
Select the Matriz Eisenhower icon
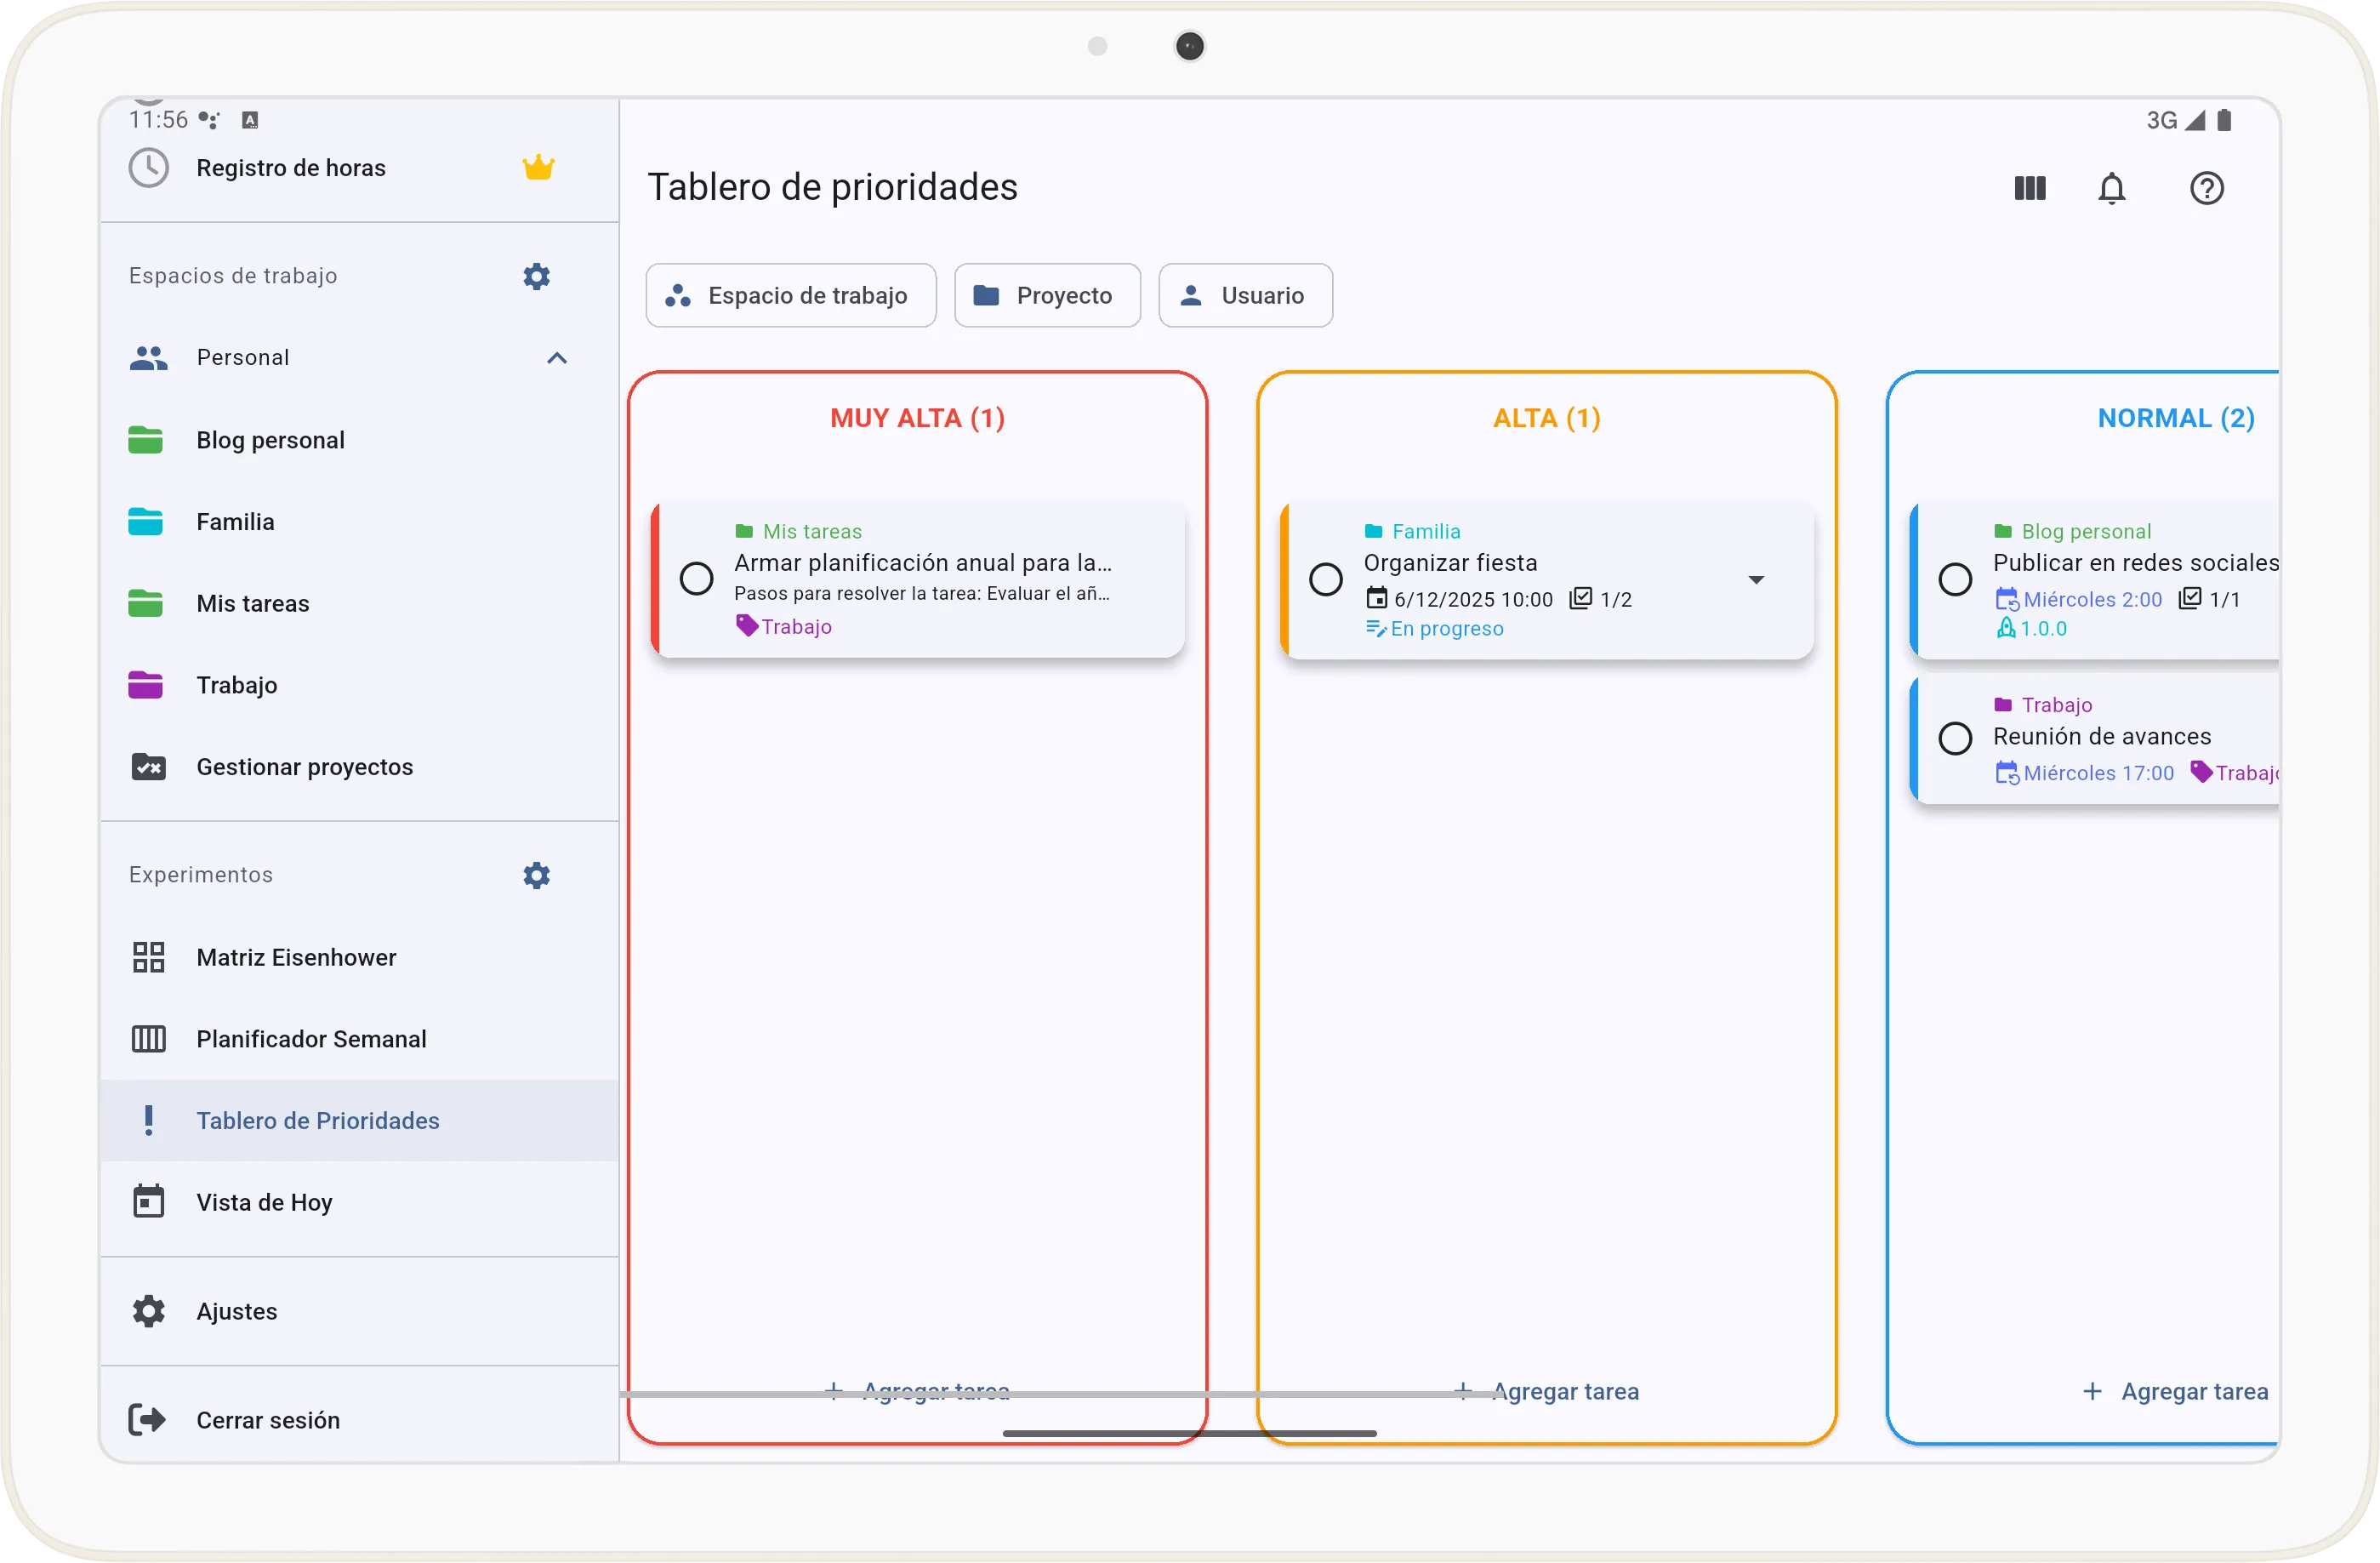(x=148, y=956)
